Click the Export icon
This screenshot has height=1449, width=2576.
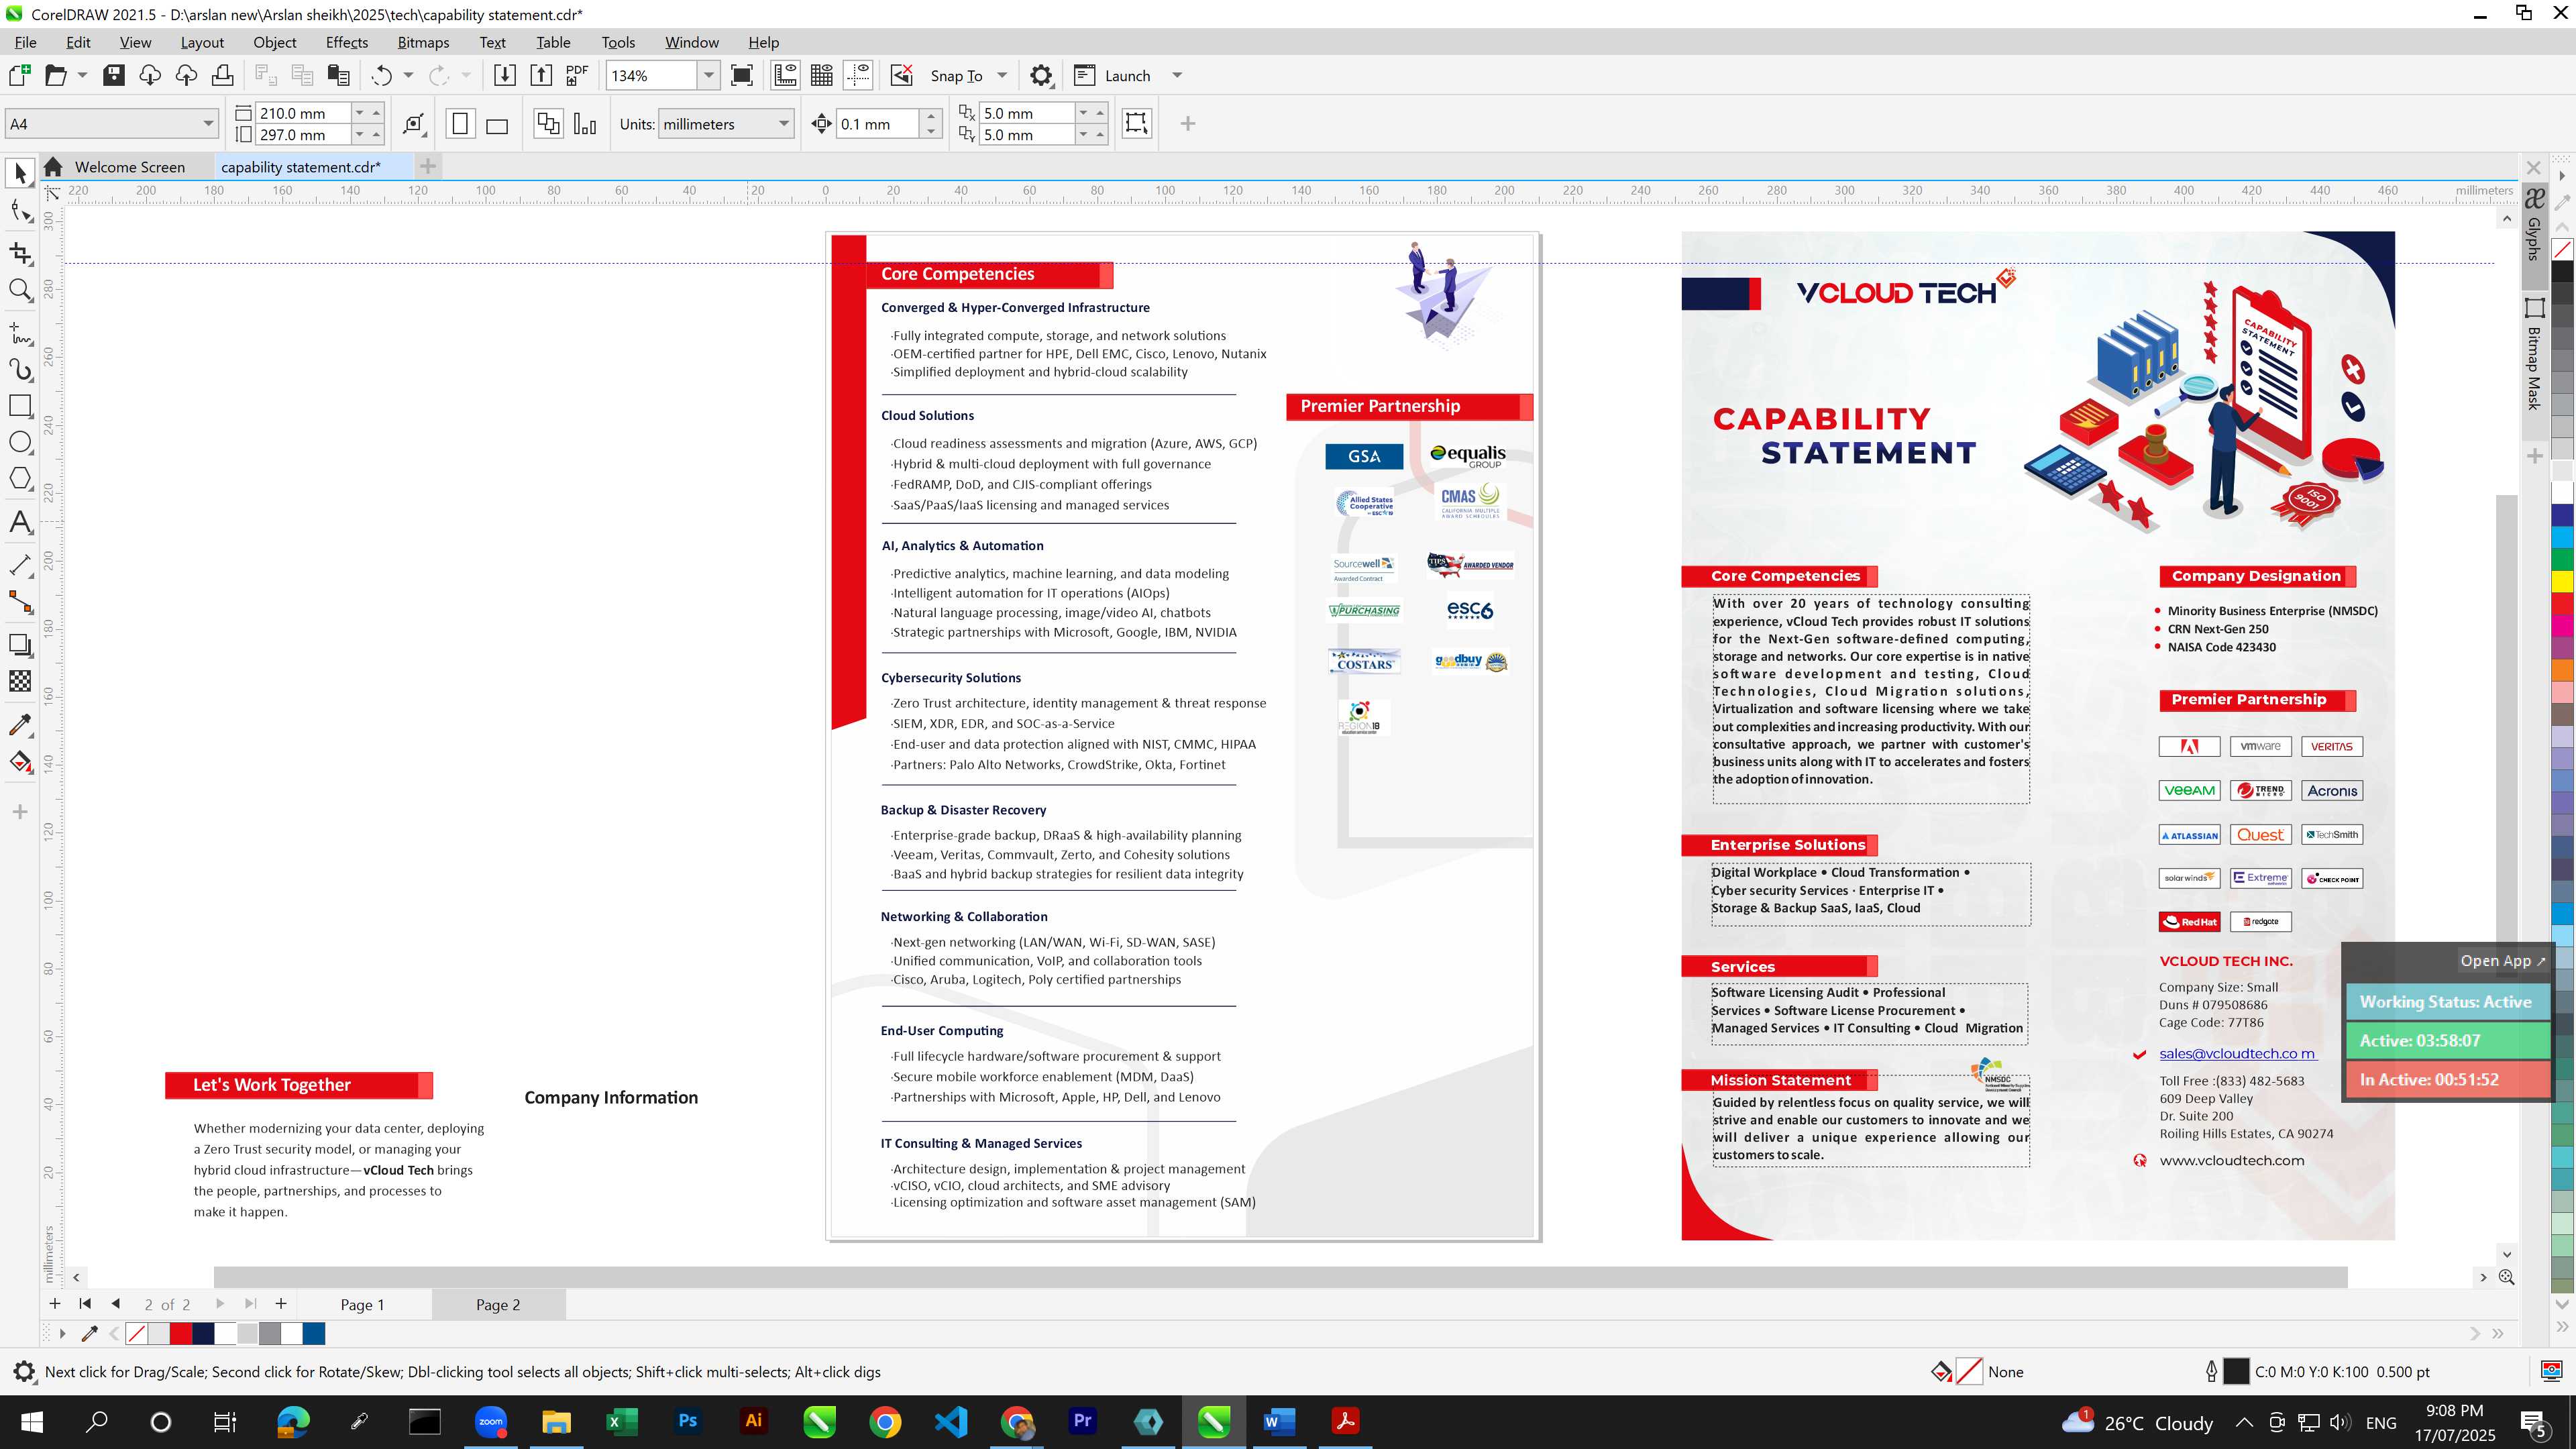(x=541, y=76)
